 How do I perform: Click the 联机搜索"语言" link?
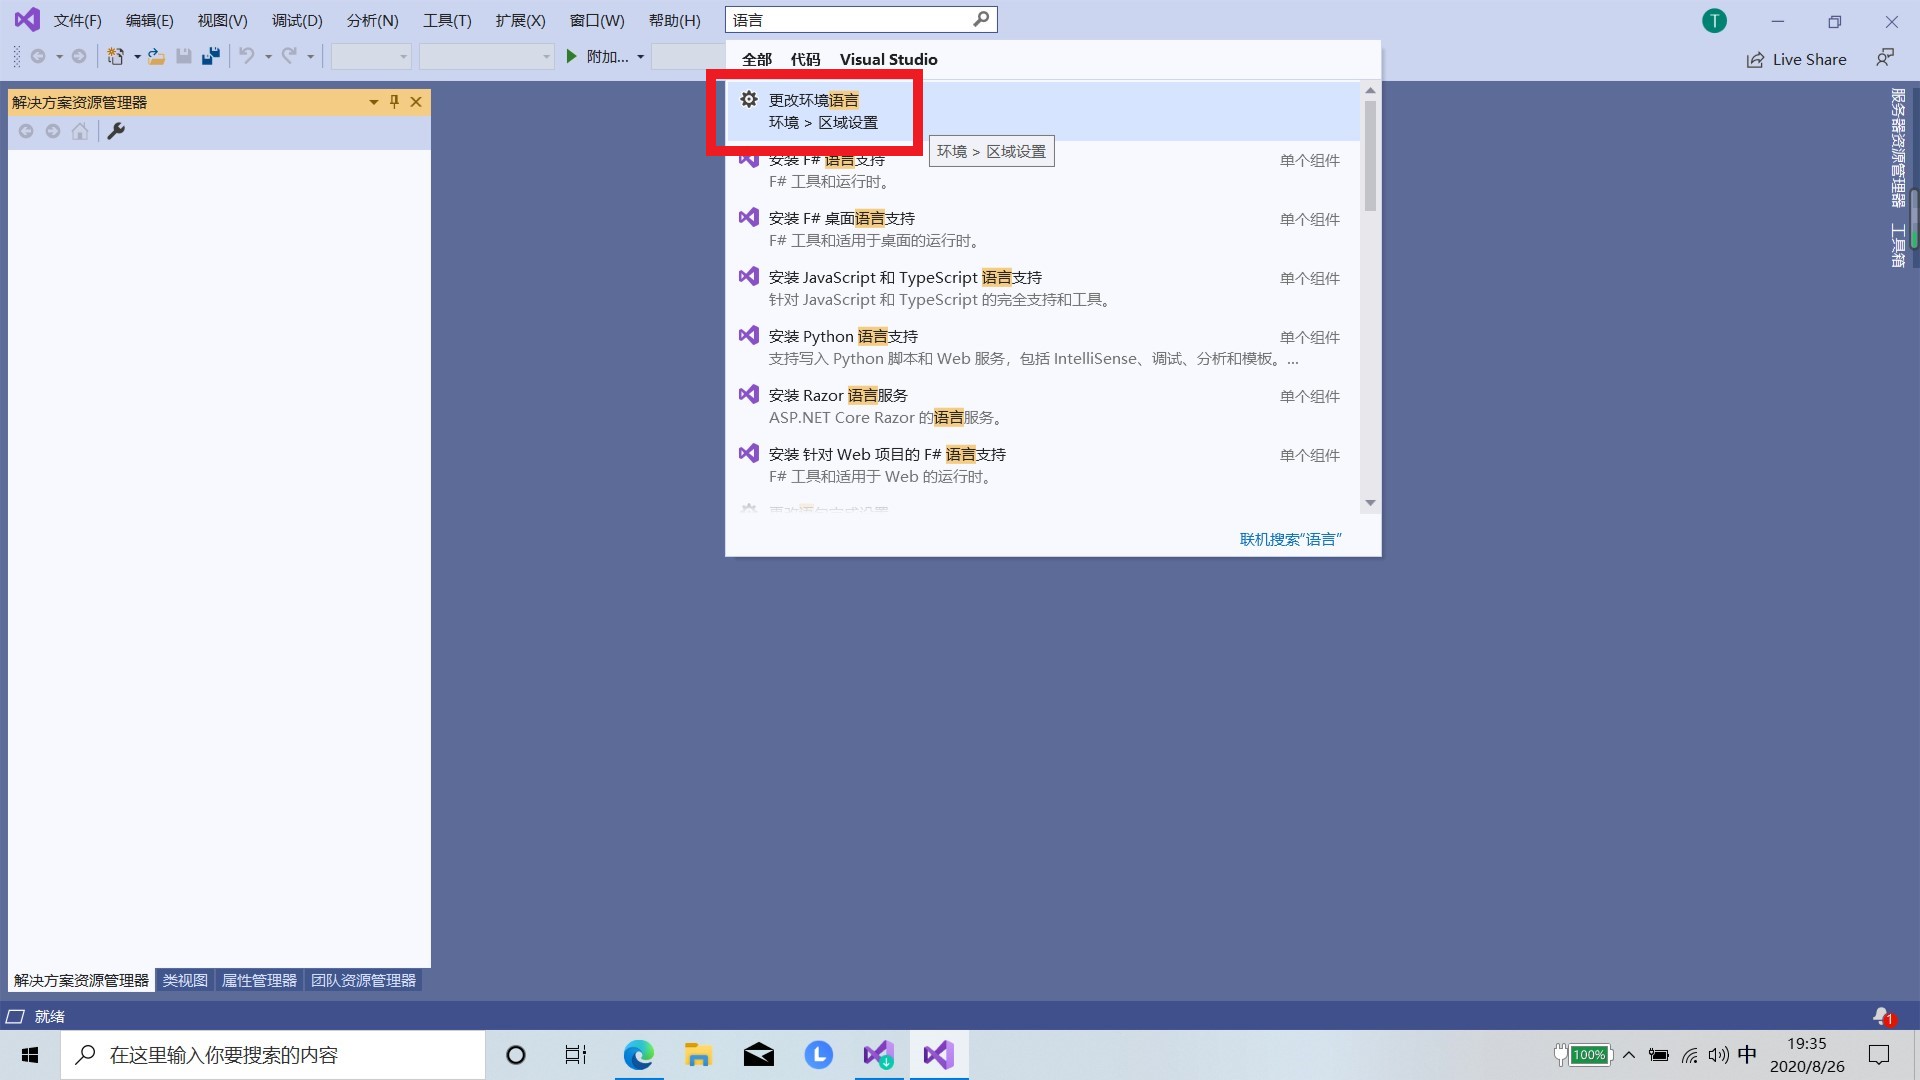(x=1291, y=539)
